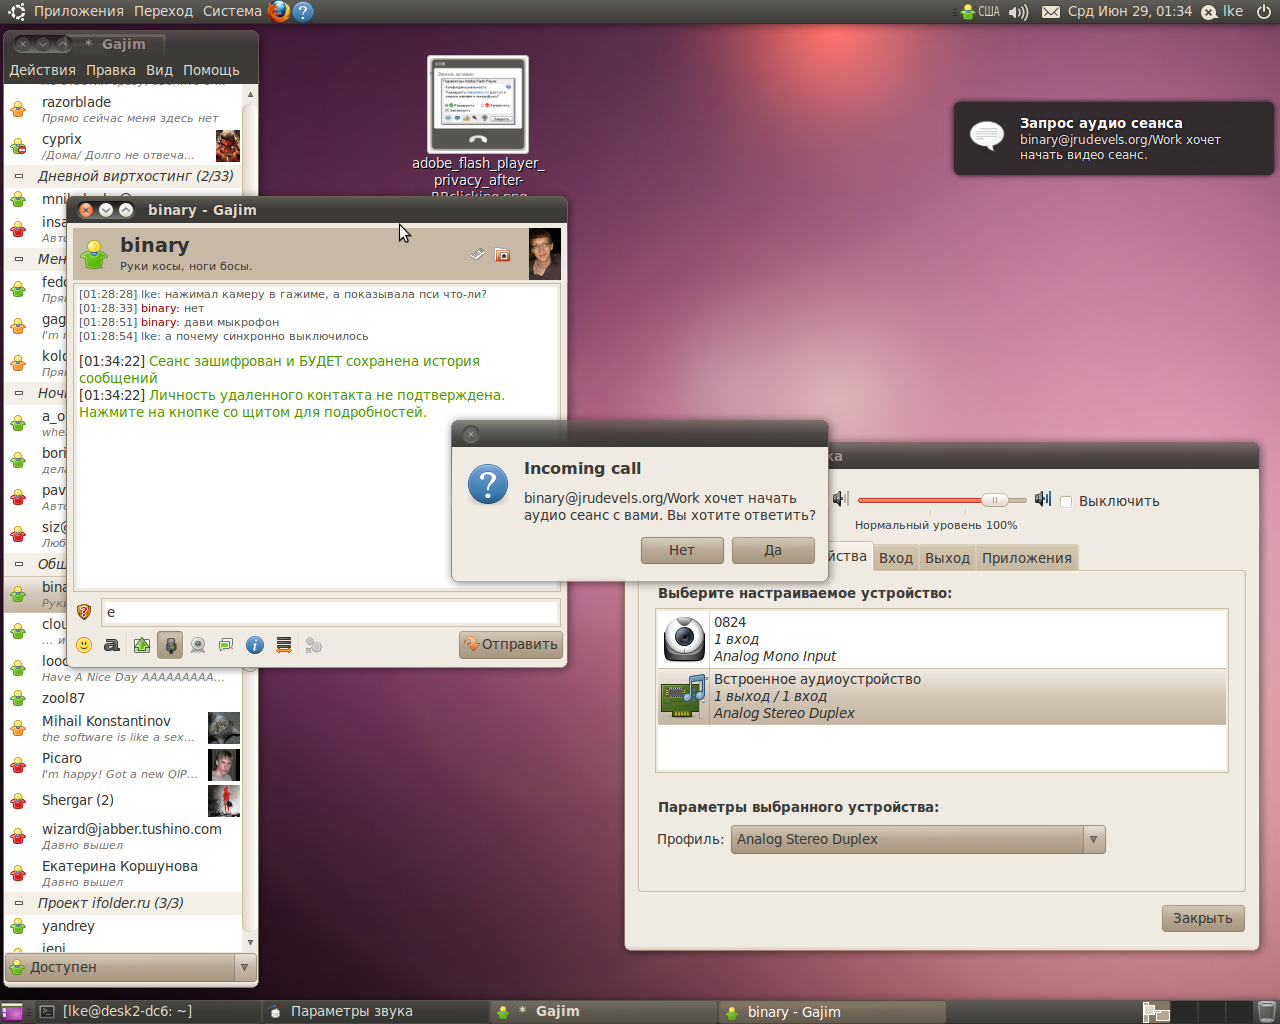
Task: Switch to the Приложения tab
Action: point(1026,558)
